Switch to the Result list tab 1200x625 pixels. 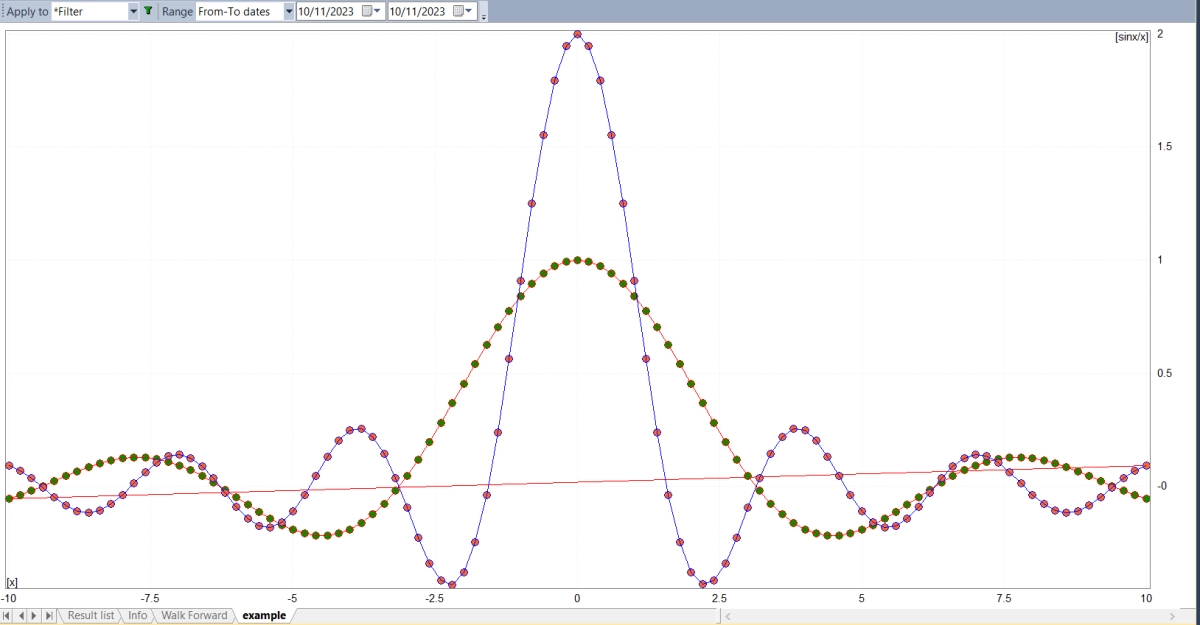coord(91,615)
